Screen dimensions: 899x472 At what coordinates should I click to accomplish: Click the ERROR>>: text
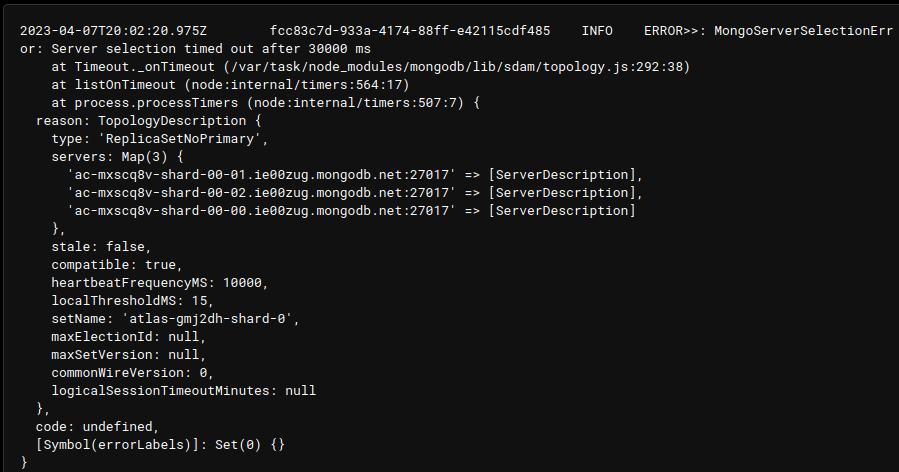pyautogui.click(x=675, y=31)
